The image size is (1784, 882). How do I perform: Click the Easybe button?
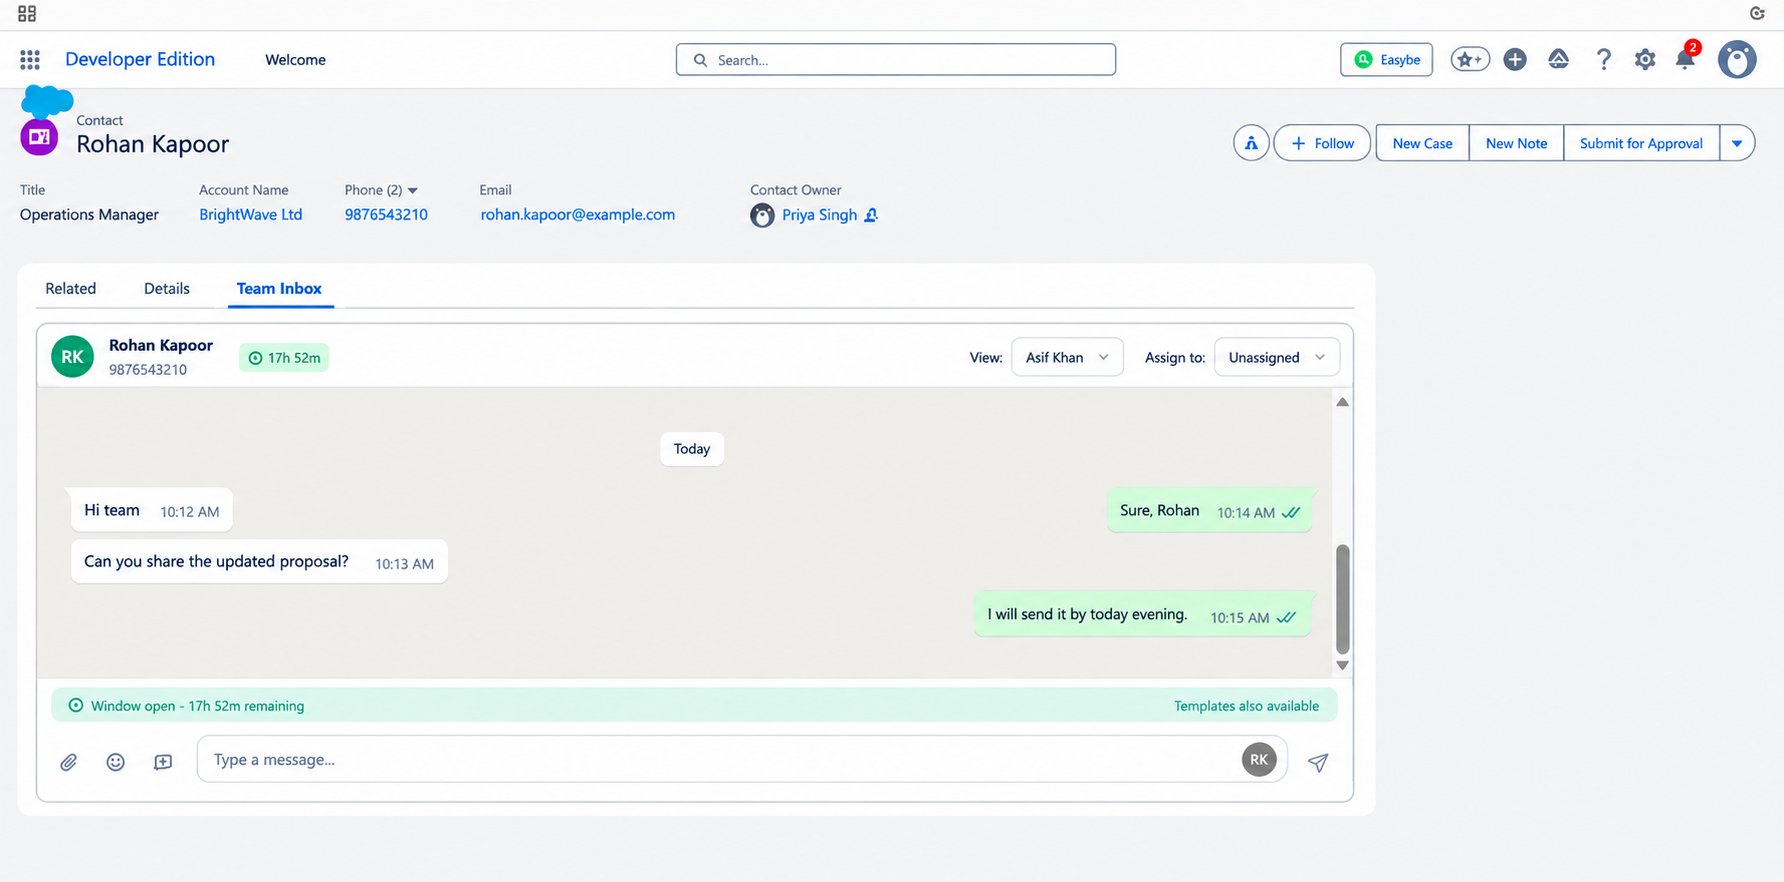(x=1386, y=60)
